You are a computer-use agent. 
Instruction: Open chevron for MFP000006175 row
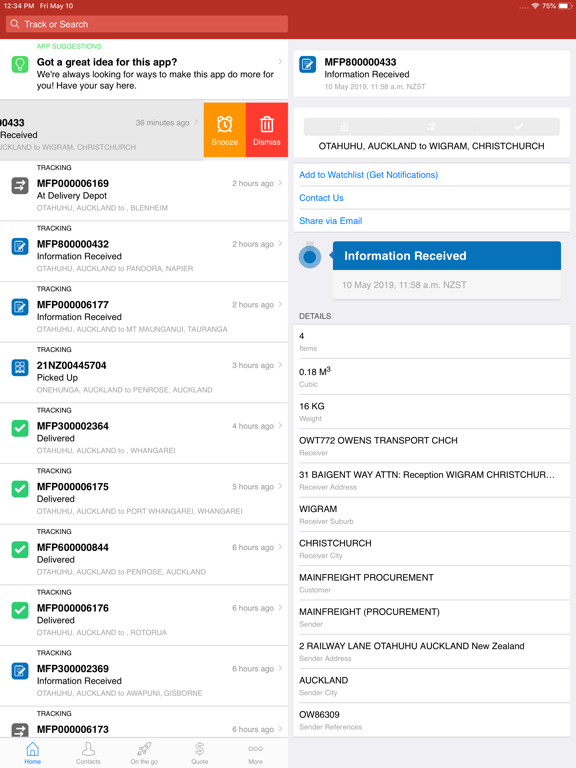coord(280,486)
